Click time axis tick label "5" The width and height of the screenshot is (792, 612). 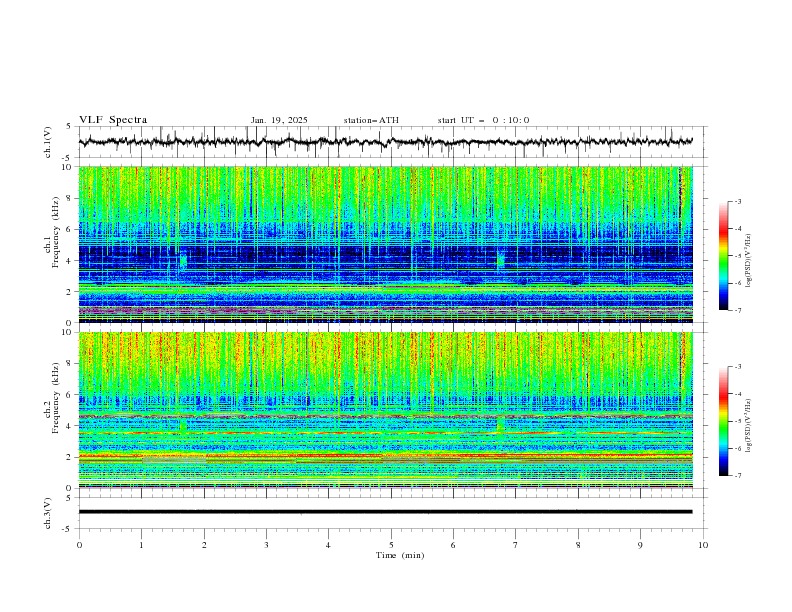click(x=391, y=545)
